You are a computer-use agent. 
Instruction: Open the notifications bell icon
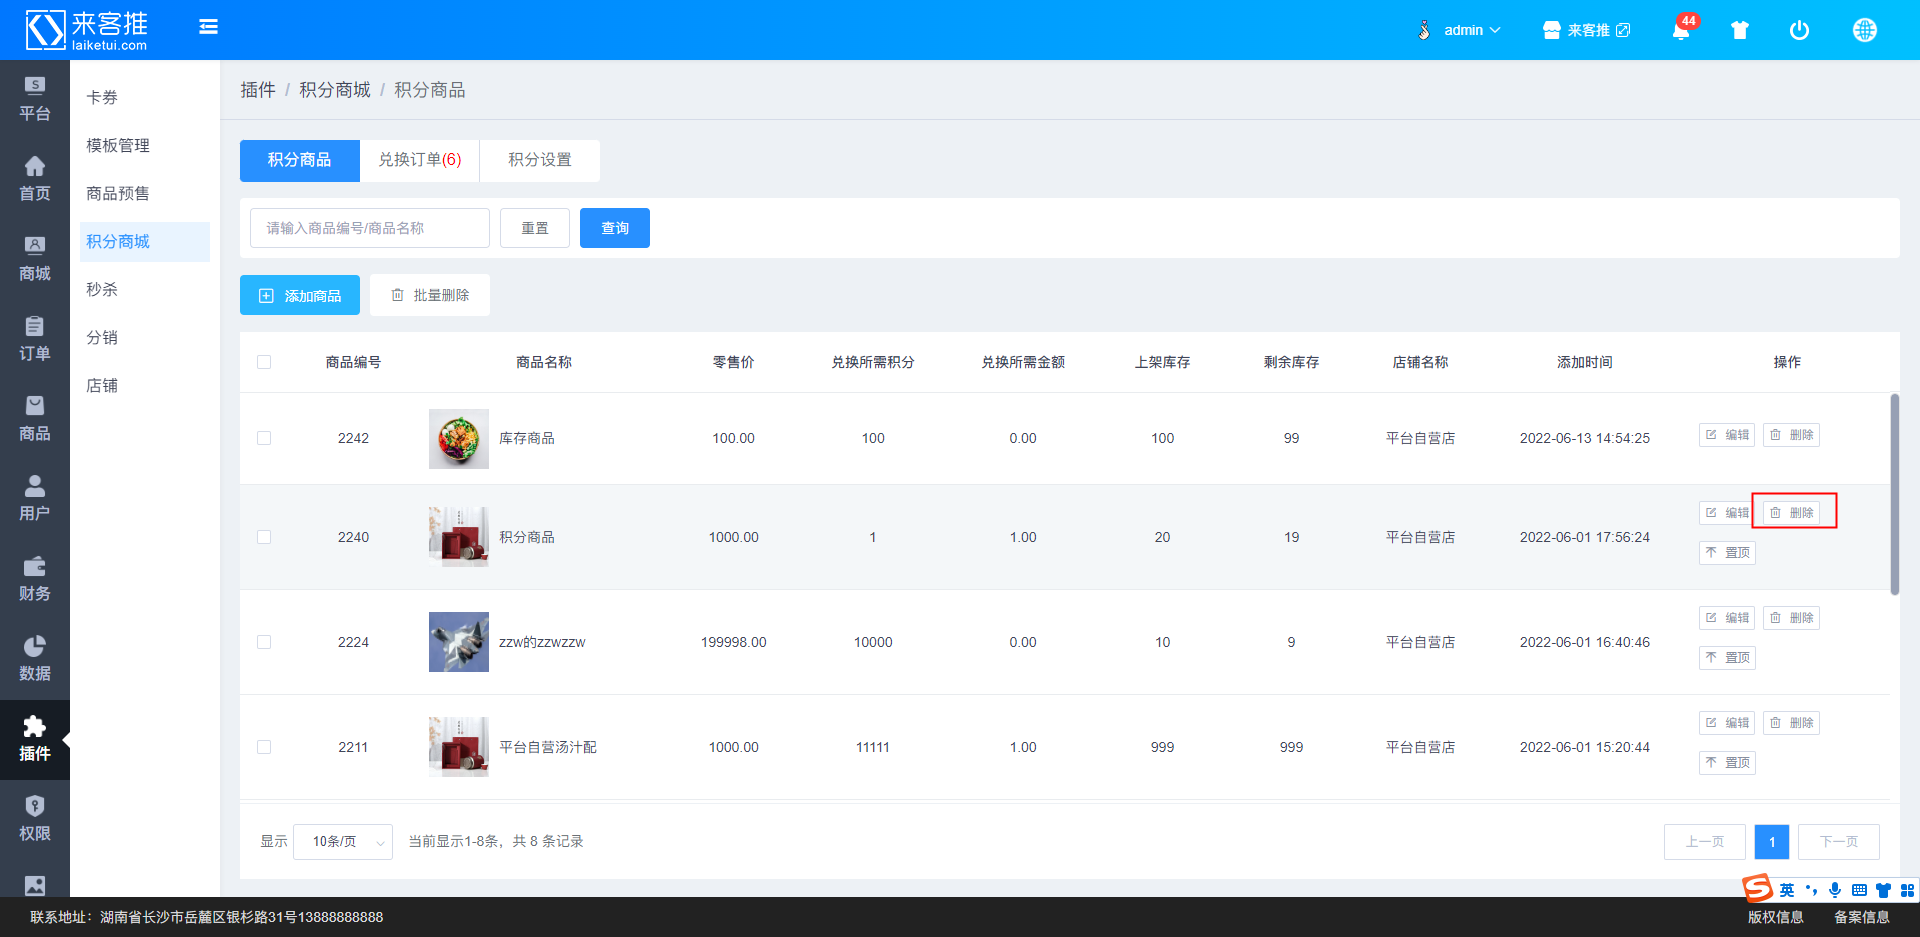click(1681, 30)
